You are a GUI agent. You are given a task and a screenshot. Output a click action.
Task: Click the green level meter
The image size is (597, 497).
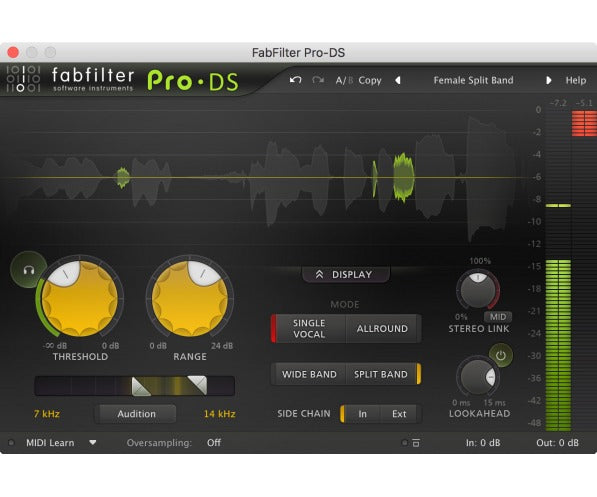[x=558, y=345]
